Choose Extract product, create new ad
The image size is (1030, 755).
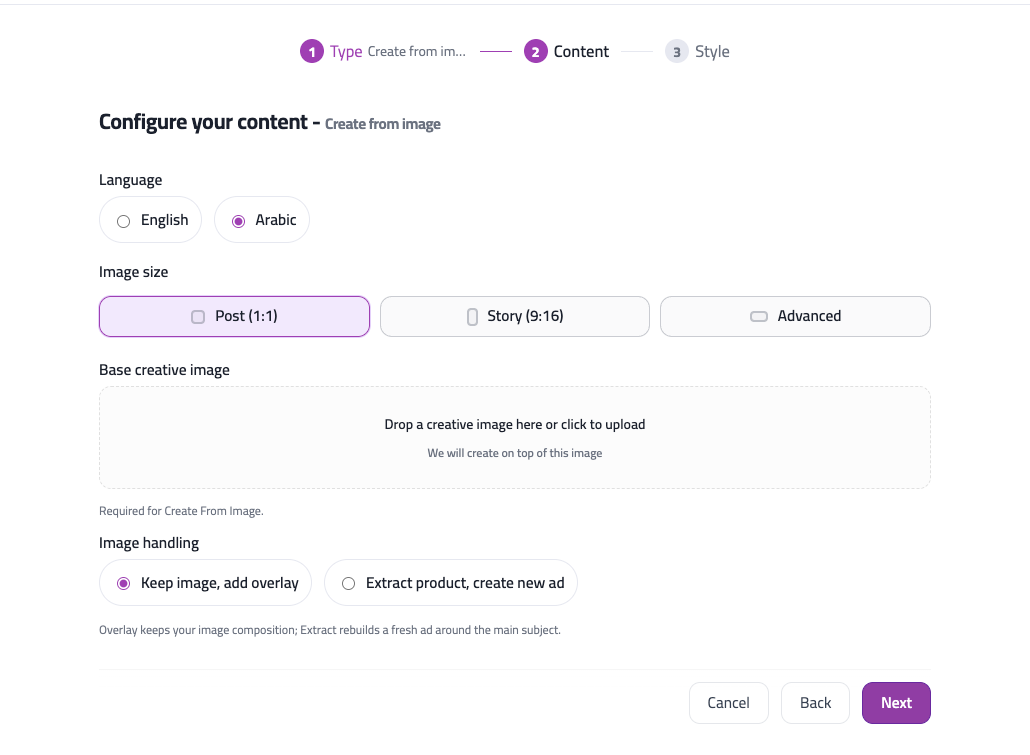click(x=450, y=582)
